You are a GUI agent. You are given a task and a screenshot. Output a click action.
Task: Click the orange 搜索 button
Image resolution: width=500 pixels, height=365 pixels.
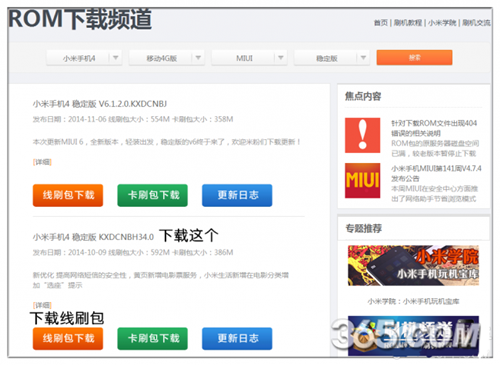pyautogui.click(x=414, y=58)
